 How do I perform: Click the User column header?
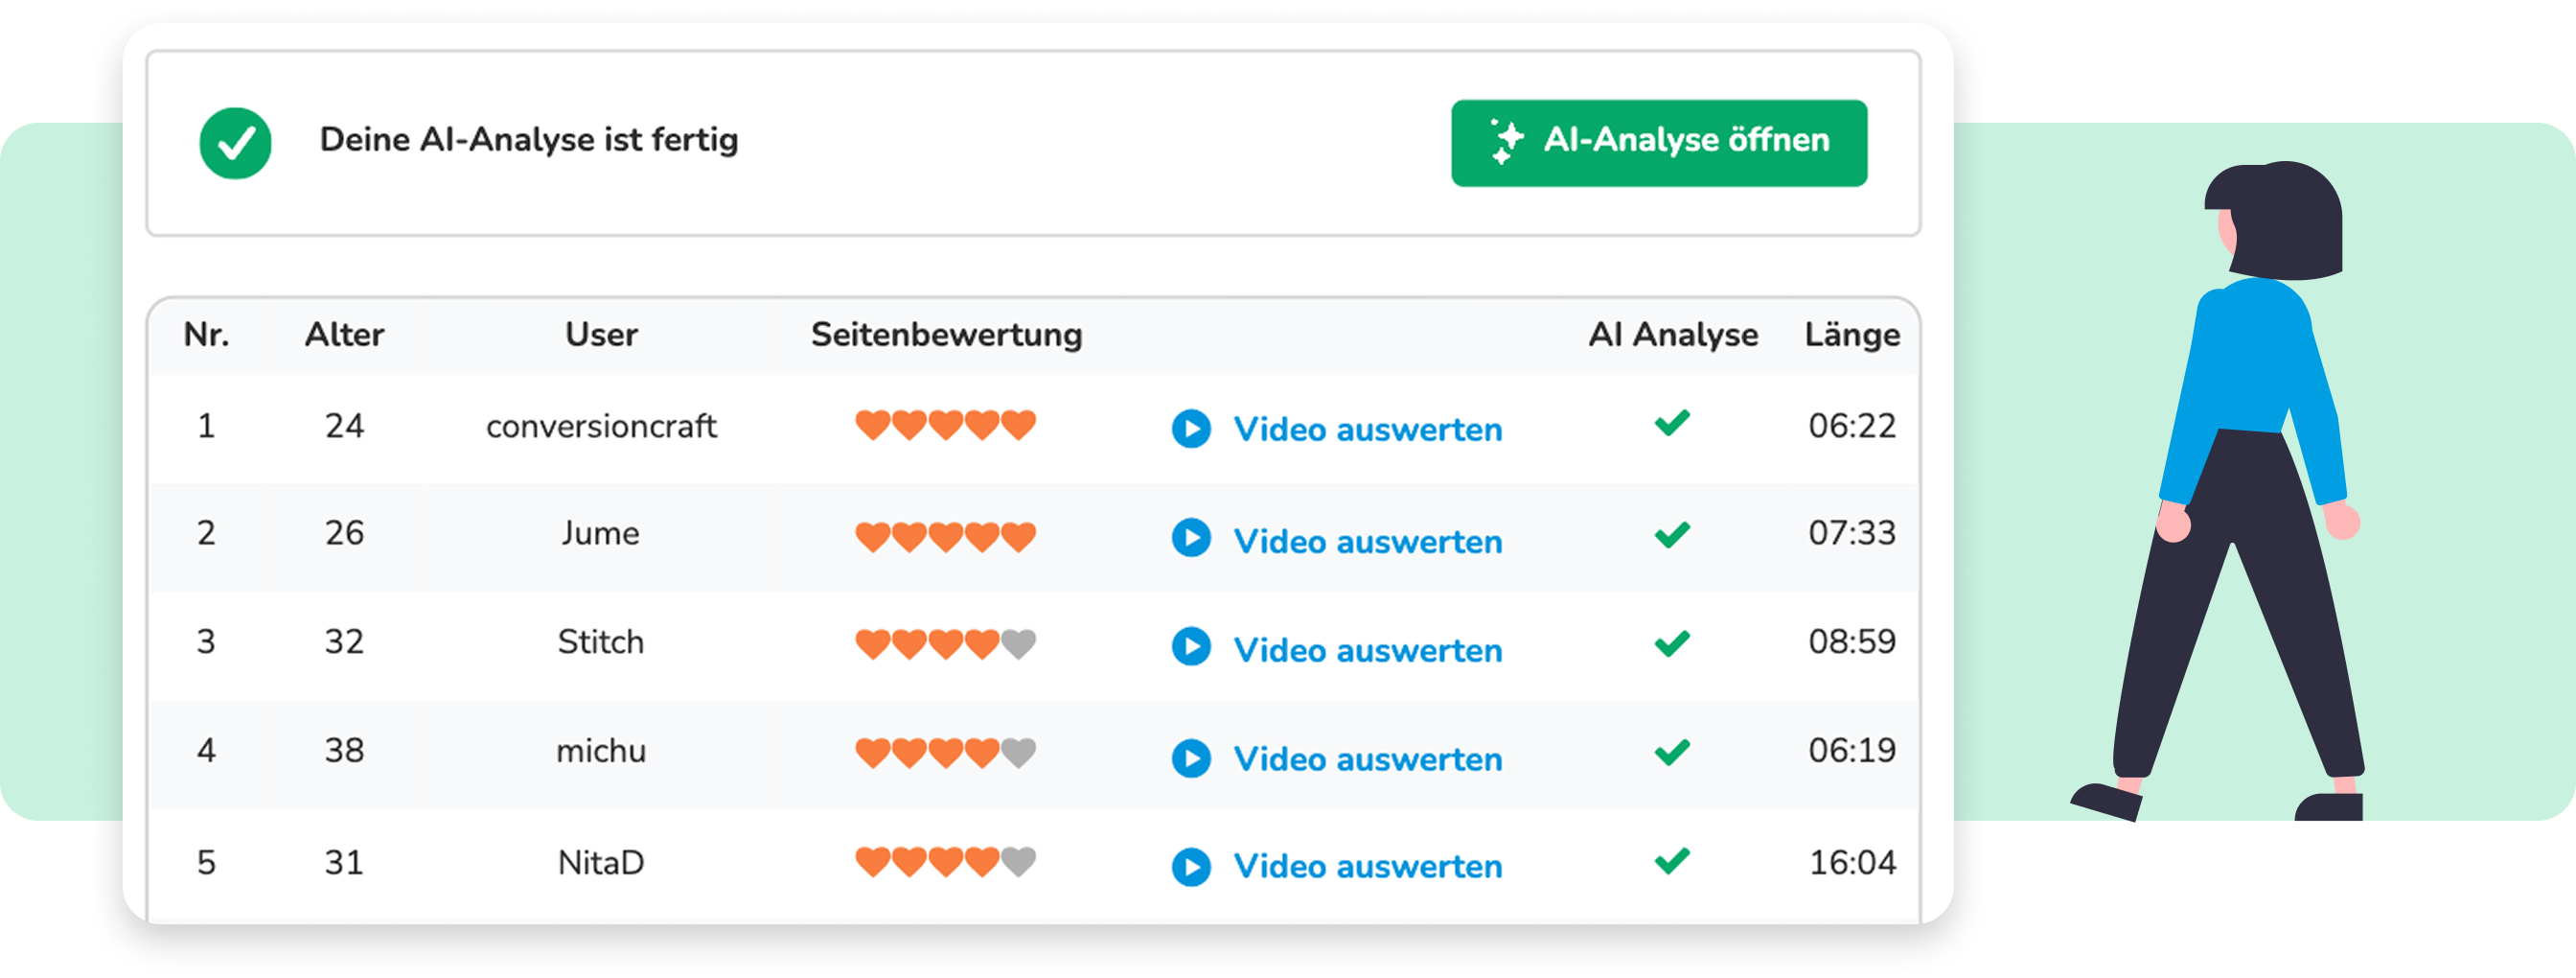point(601,335)
